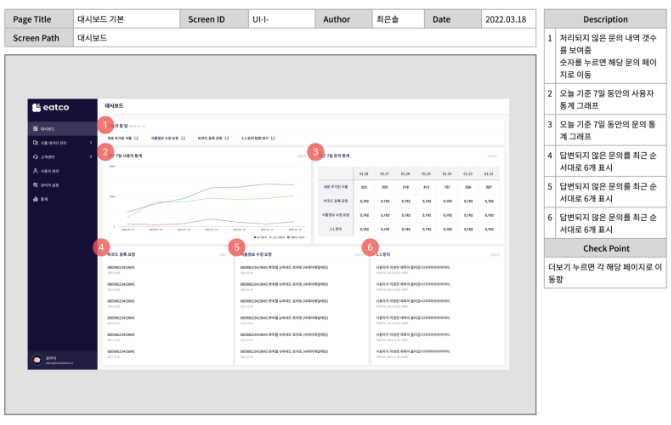Open the 바코드 등록 요청 count 12
Screen dimensions: 671x425
pyautogui.click(x=226, y=138)
